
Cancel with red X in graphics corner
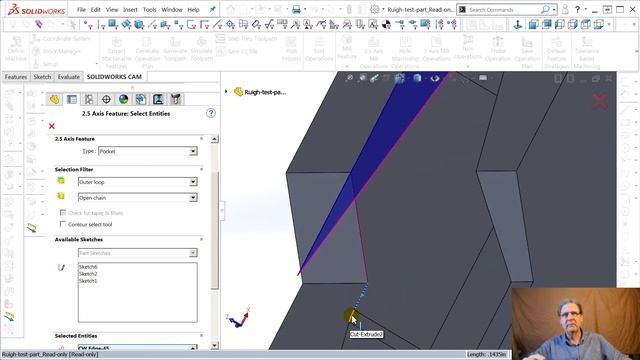[x=600, y=101]
